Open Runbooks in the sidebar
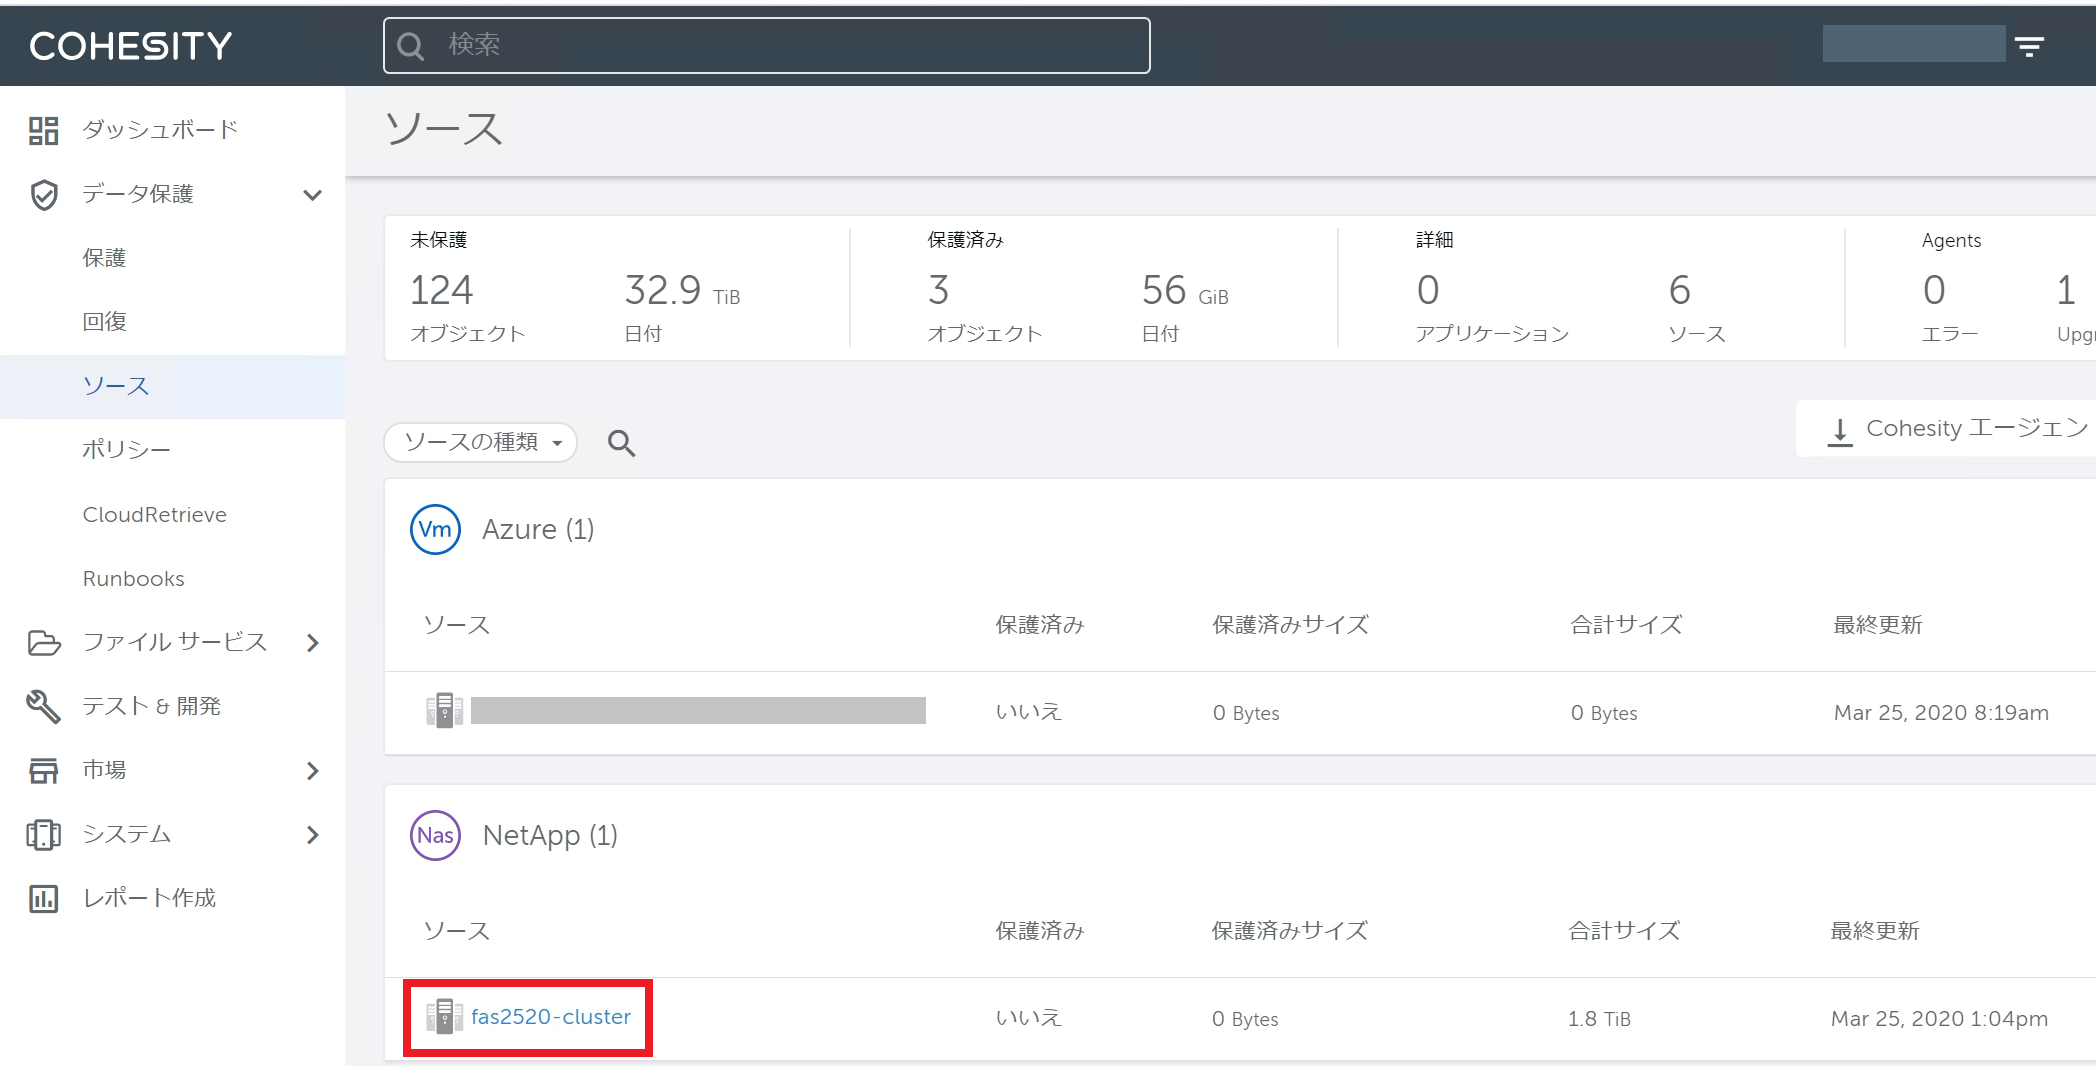2096x1066 pixels. (x=134, y=578)
